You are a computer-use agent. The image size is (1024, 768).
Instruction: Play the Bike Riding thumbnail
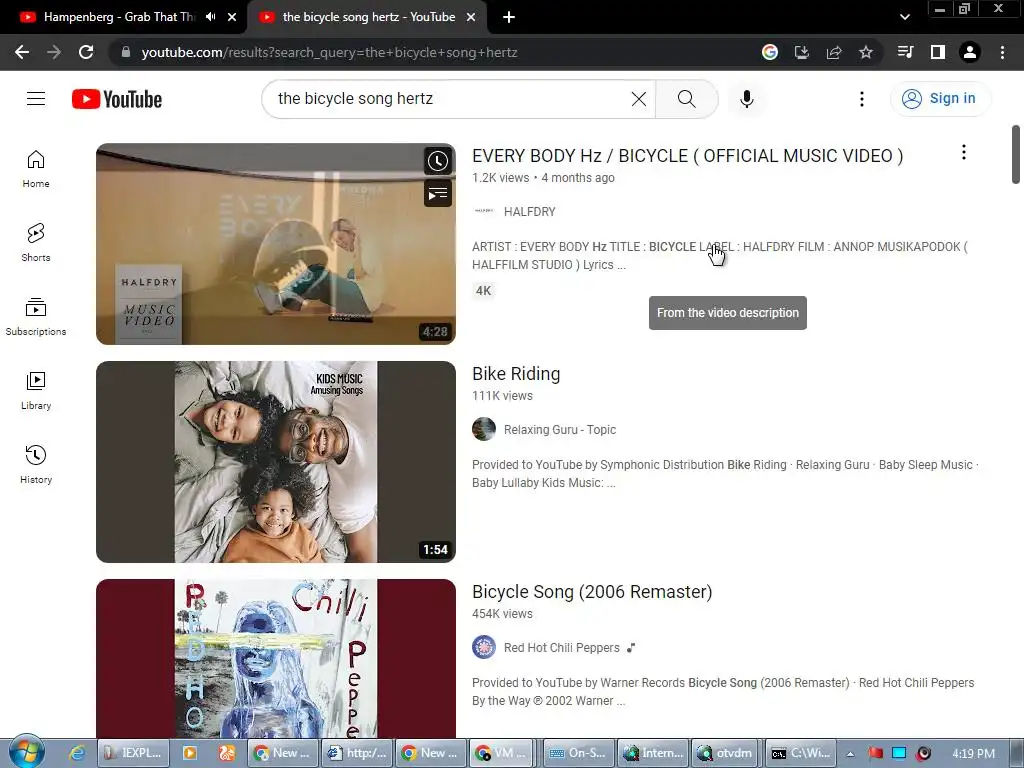pos(276,462)
